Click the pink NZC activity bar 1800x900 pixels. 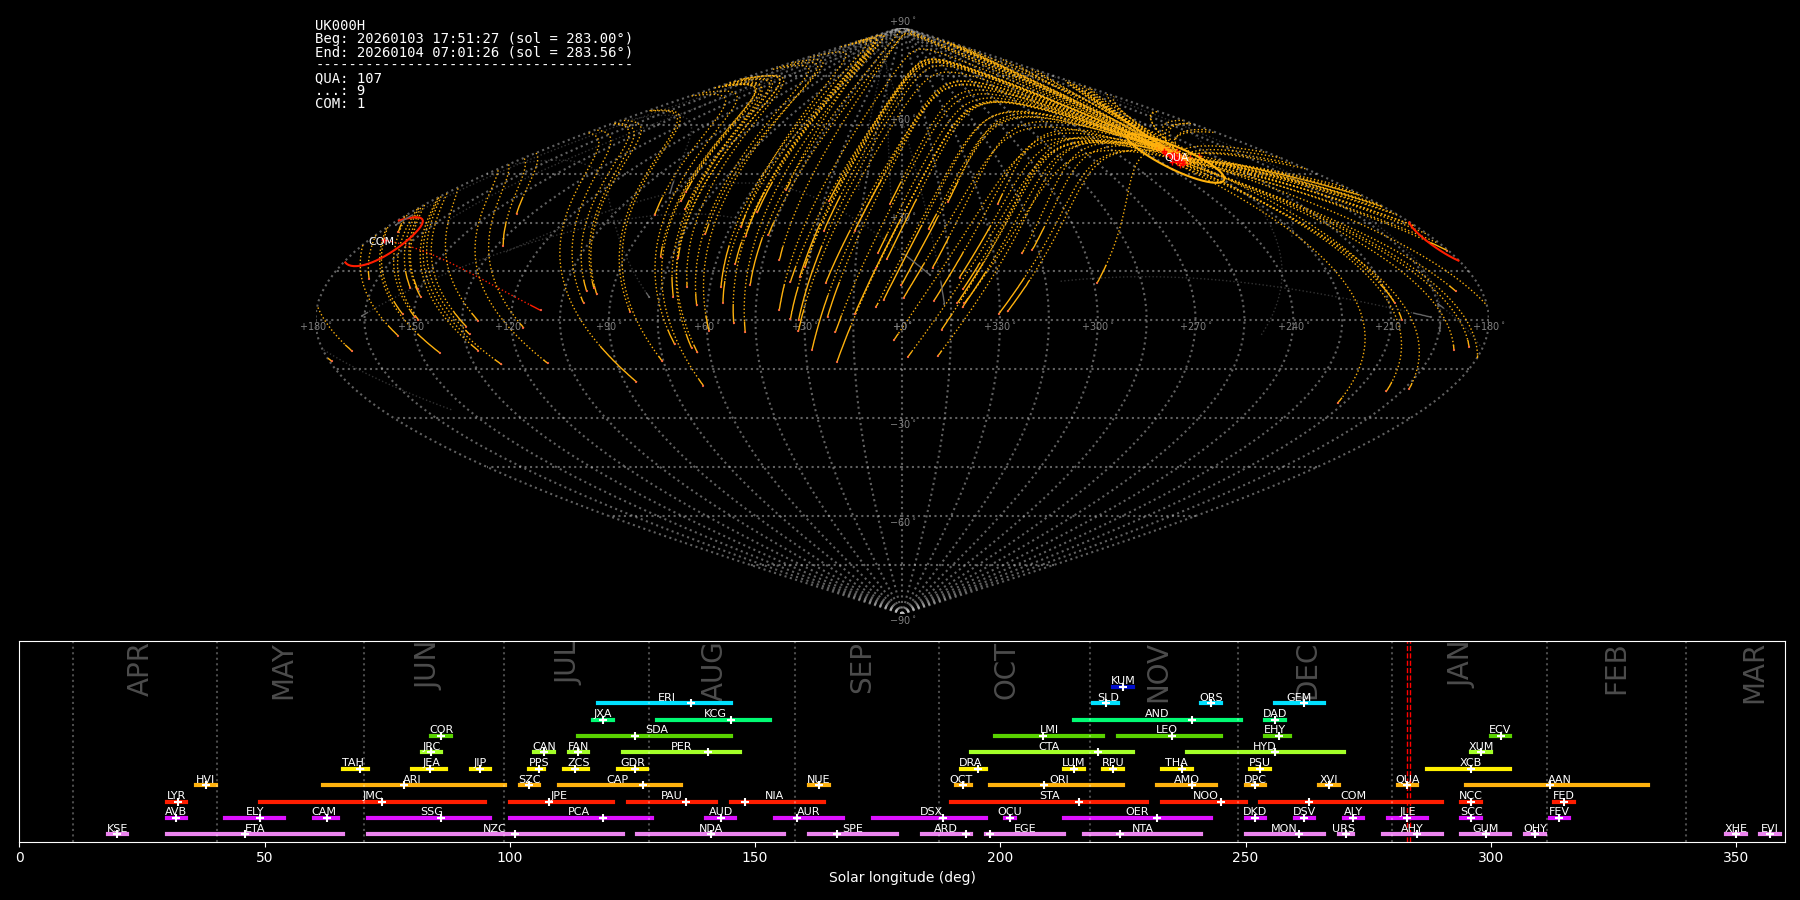tap(495, 834)
